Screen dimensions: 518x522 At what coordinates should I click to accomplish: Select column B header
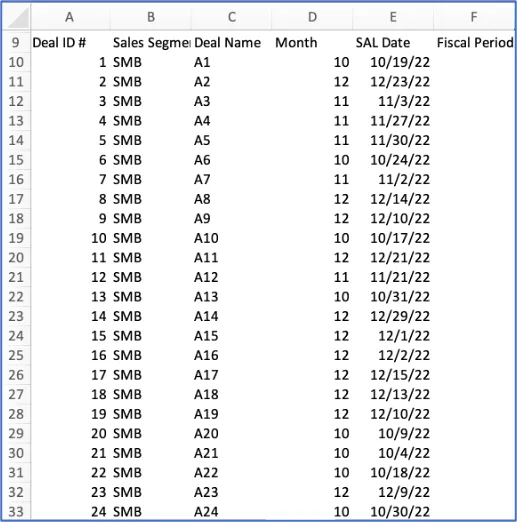(151, 17)
